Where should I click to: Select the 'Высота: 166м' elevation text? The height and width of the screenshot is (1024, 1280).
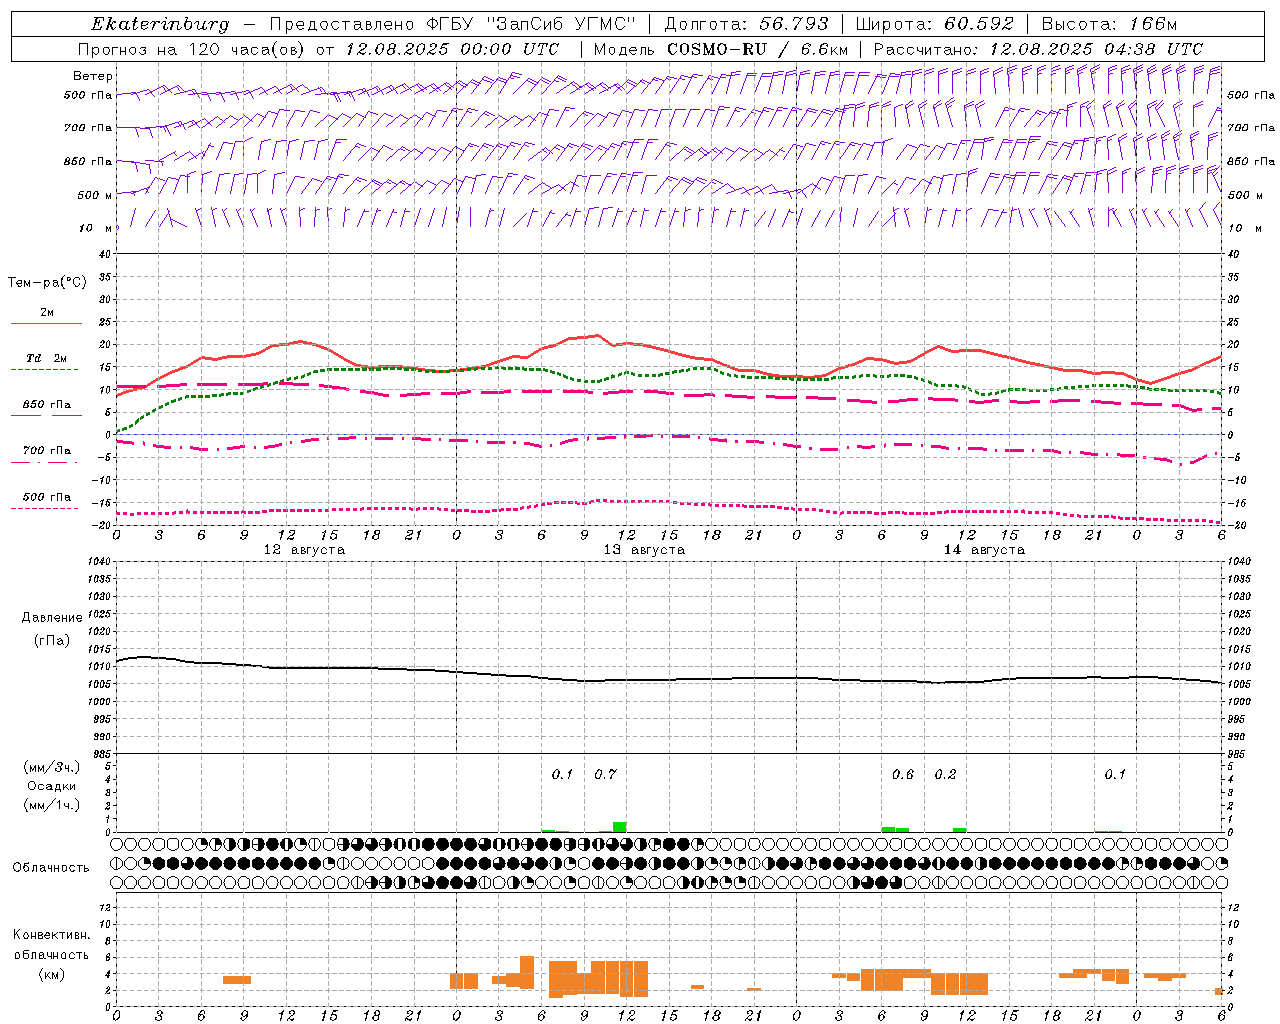(x=1109, y=24)
